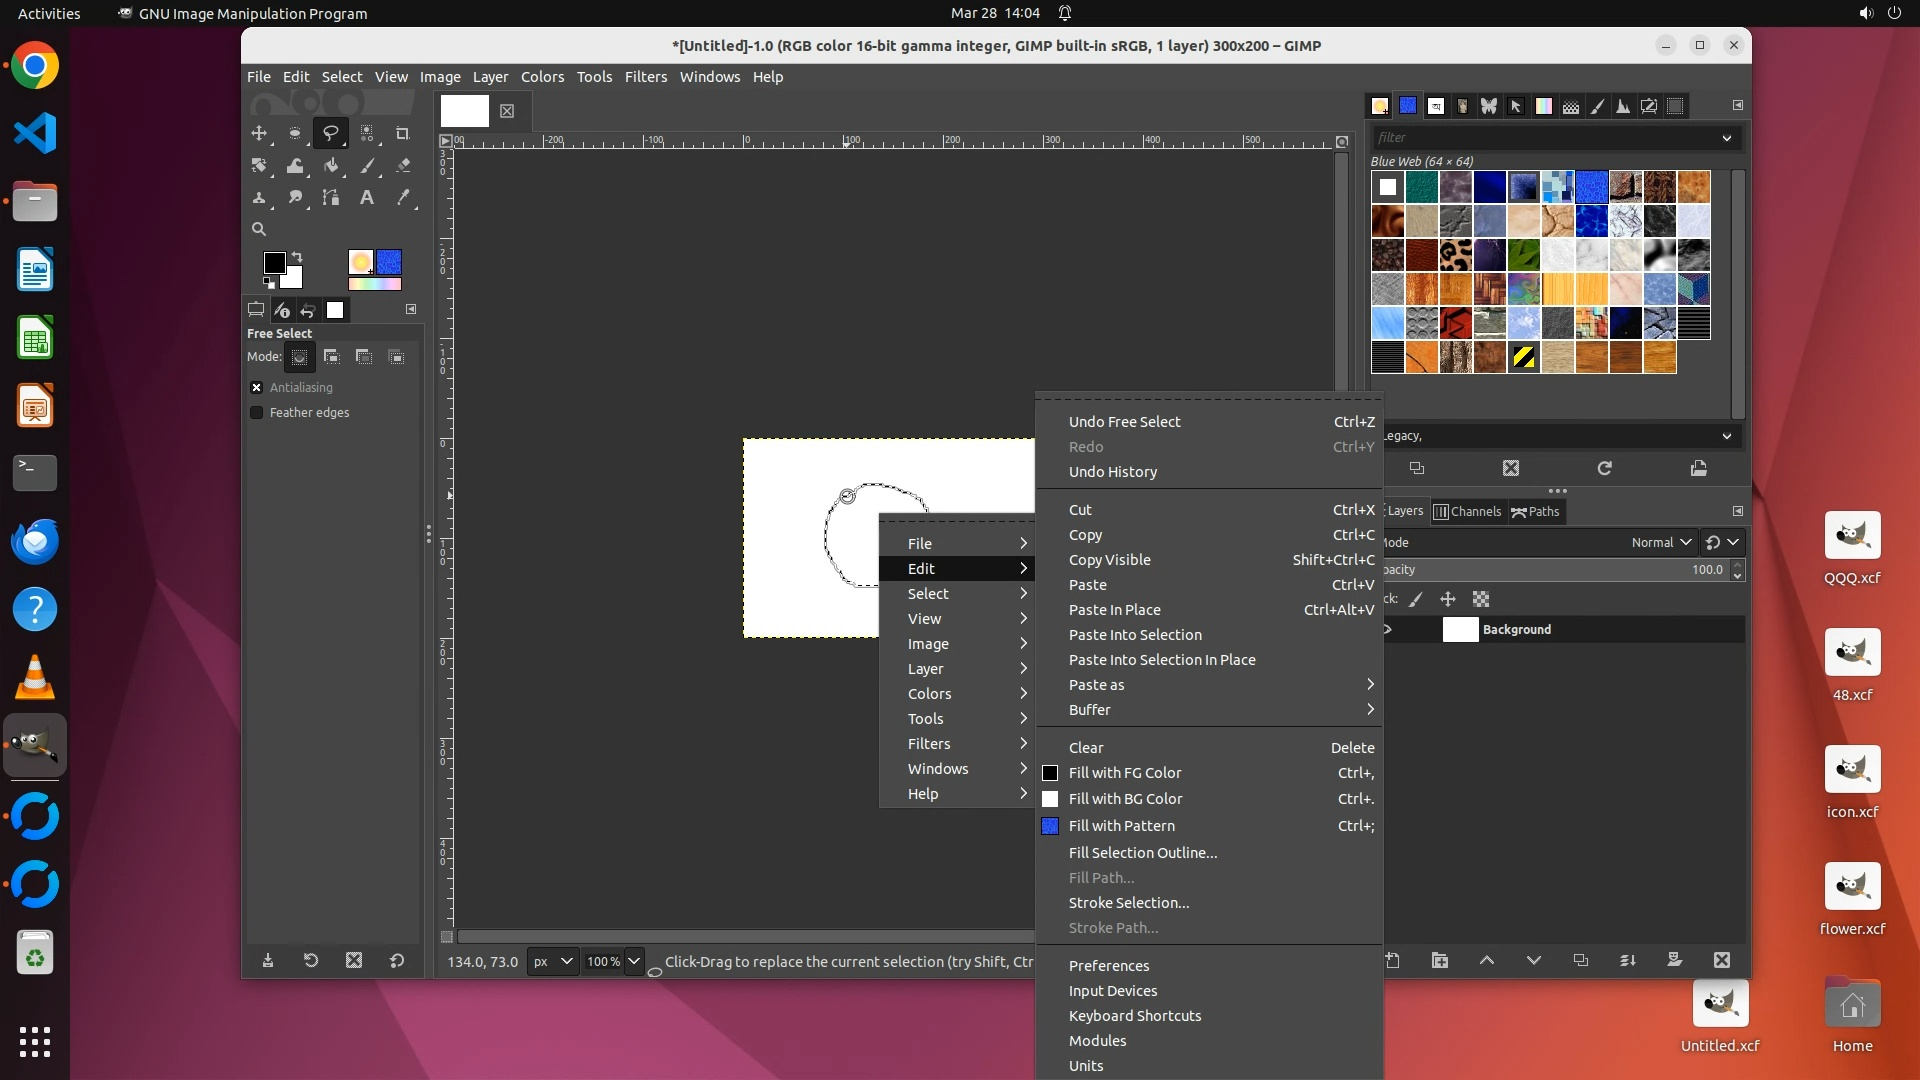Select the Crop tool in toolbox
The width and height of the screenshot is (1920, 1080).
point(402,133)
